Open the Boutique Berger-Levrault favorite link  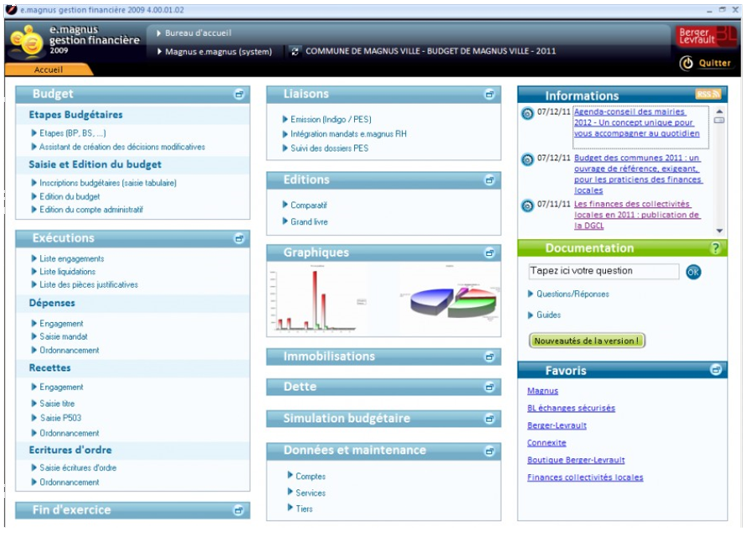[x=575, y=460]
